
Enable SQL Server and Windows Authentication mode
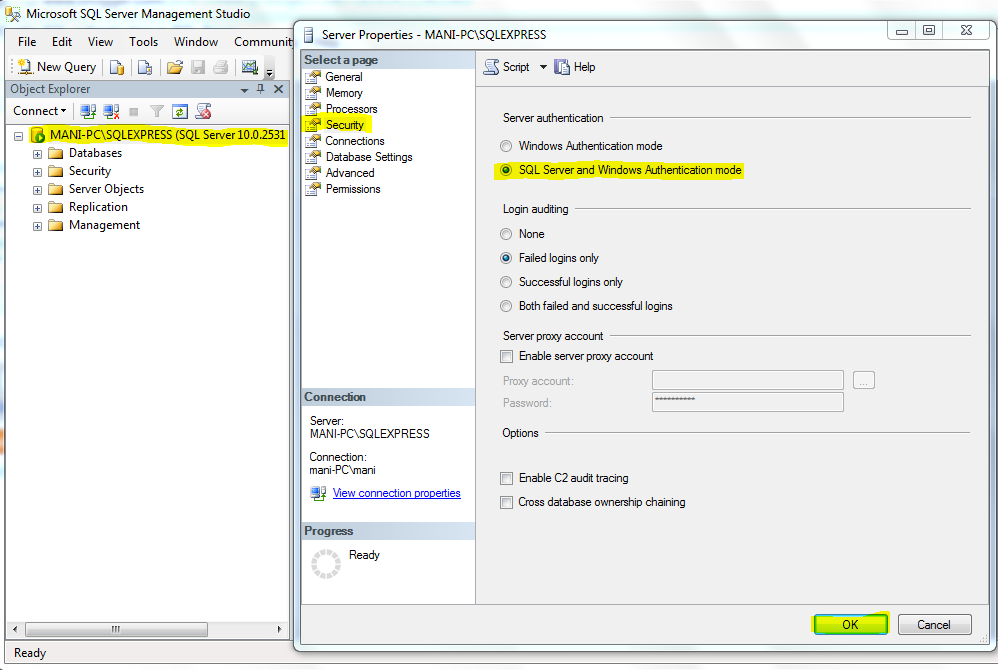point(507,171)
